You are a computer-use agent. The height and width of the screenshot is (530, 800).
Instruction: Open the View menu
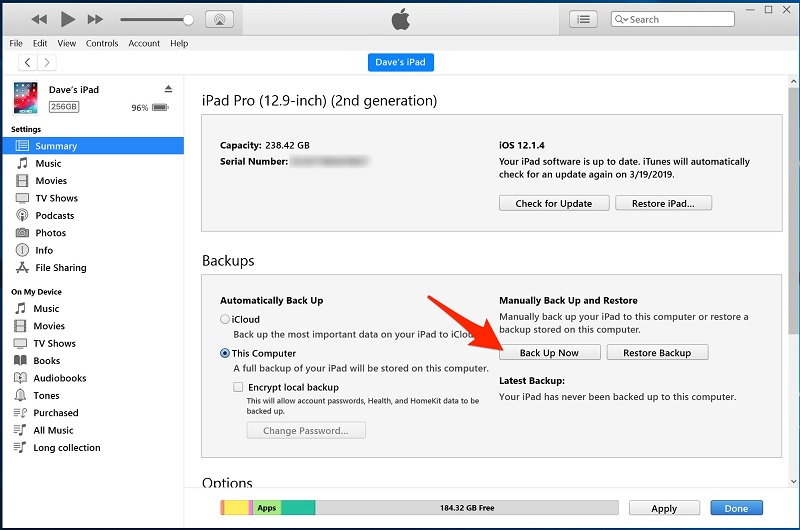66,43
